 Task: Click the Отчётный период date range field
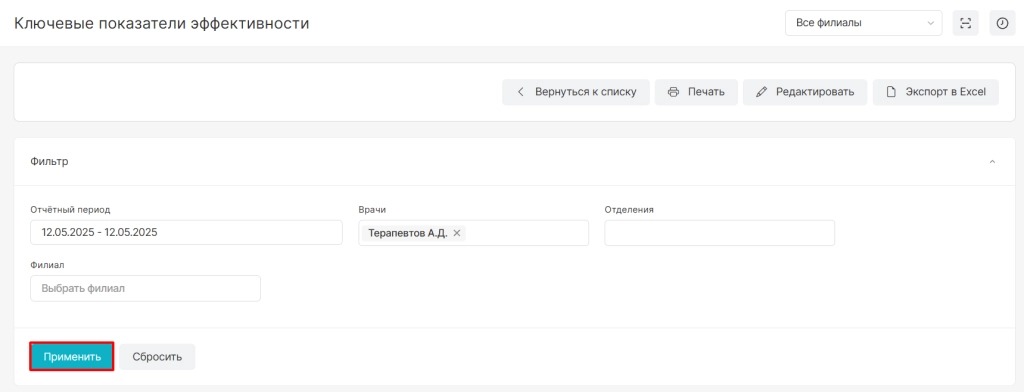186,232
